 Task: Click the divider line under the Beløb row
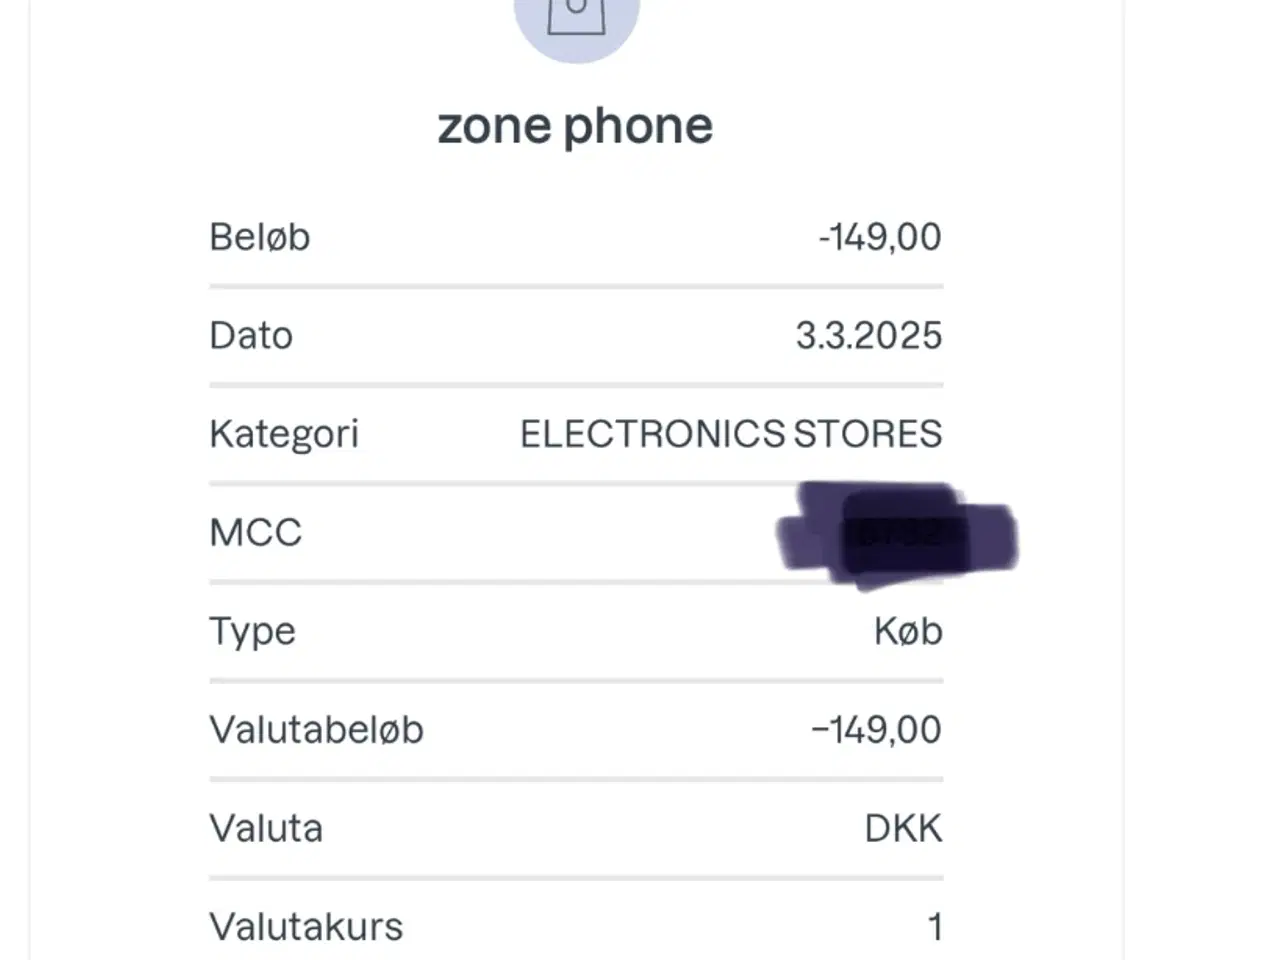(x=576, y=287)
